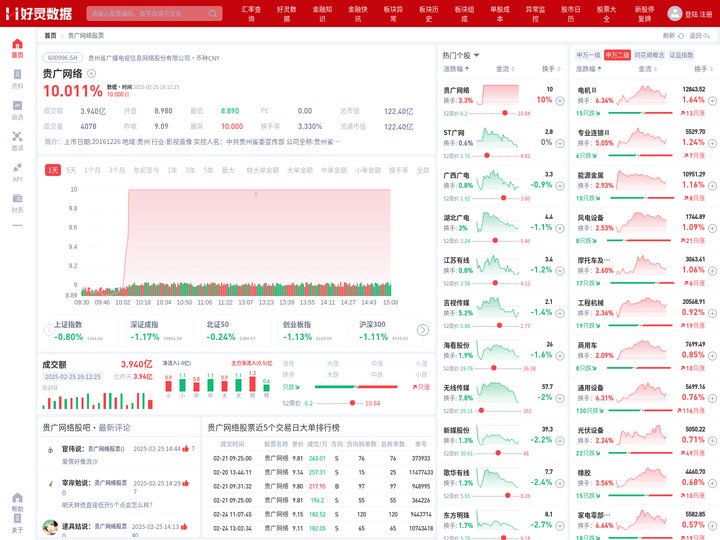Click the HI好灵数据 logo
The height and width of the screenshot is (540, 720).
click(x=39, y=13)
